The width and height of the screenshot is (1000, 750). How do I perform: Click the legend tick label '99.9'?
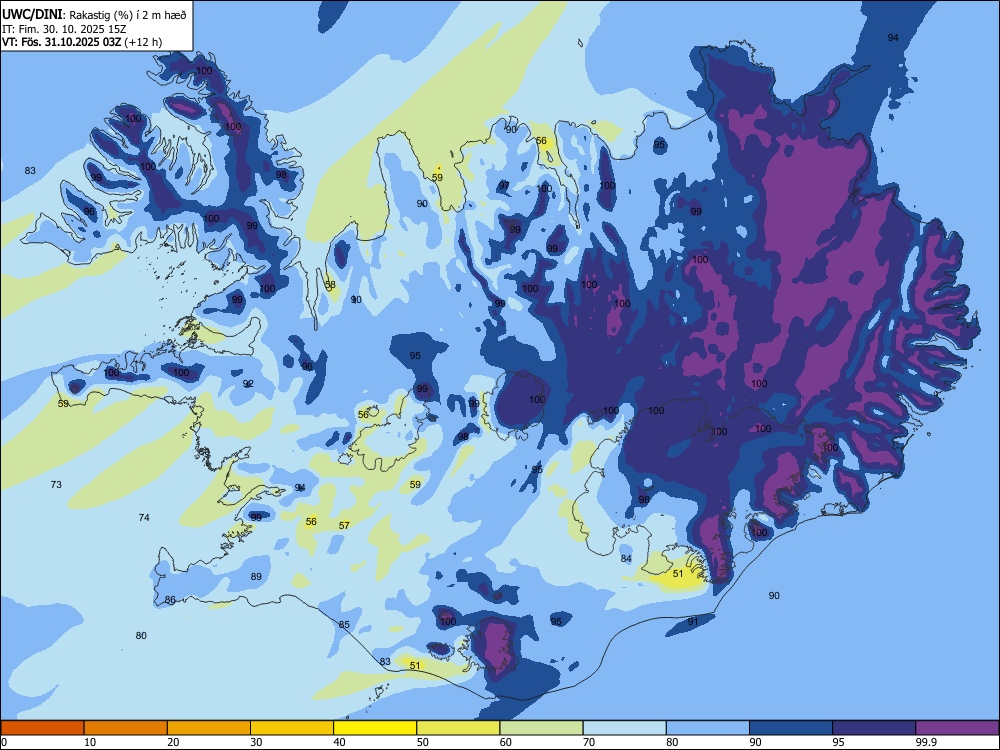click(925, 742)
